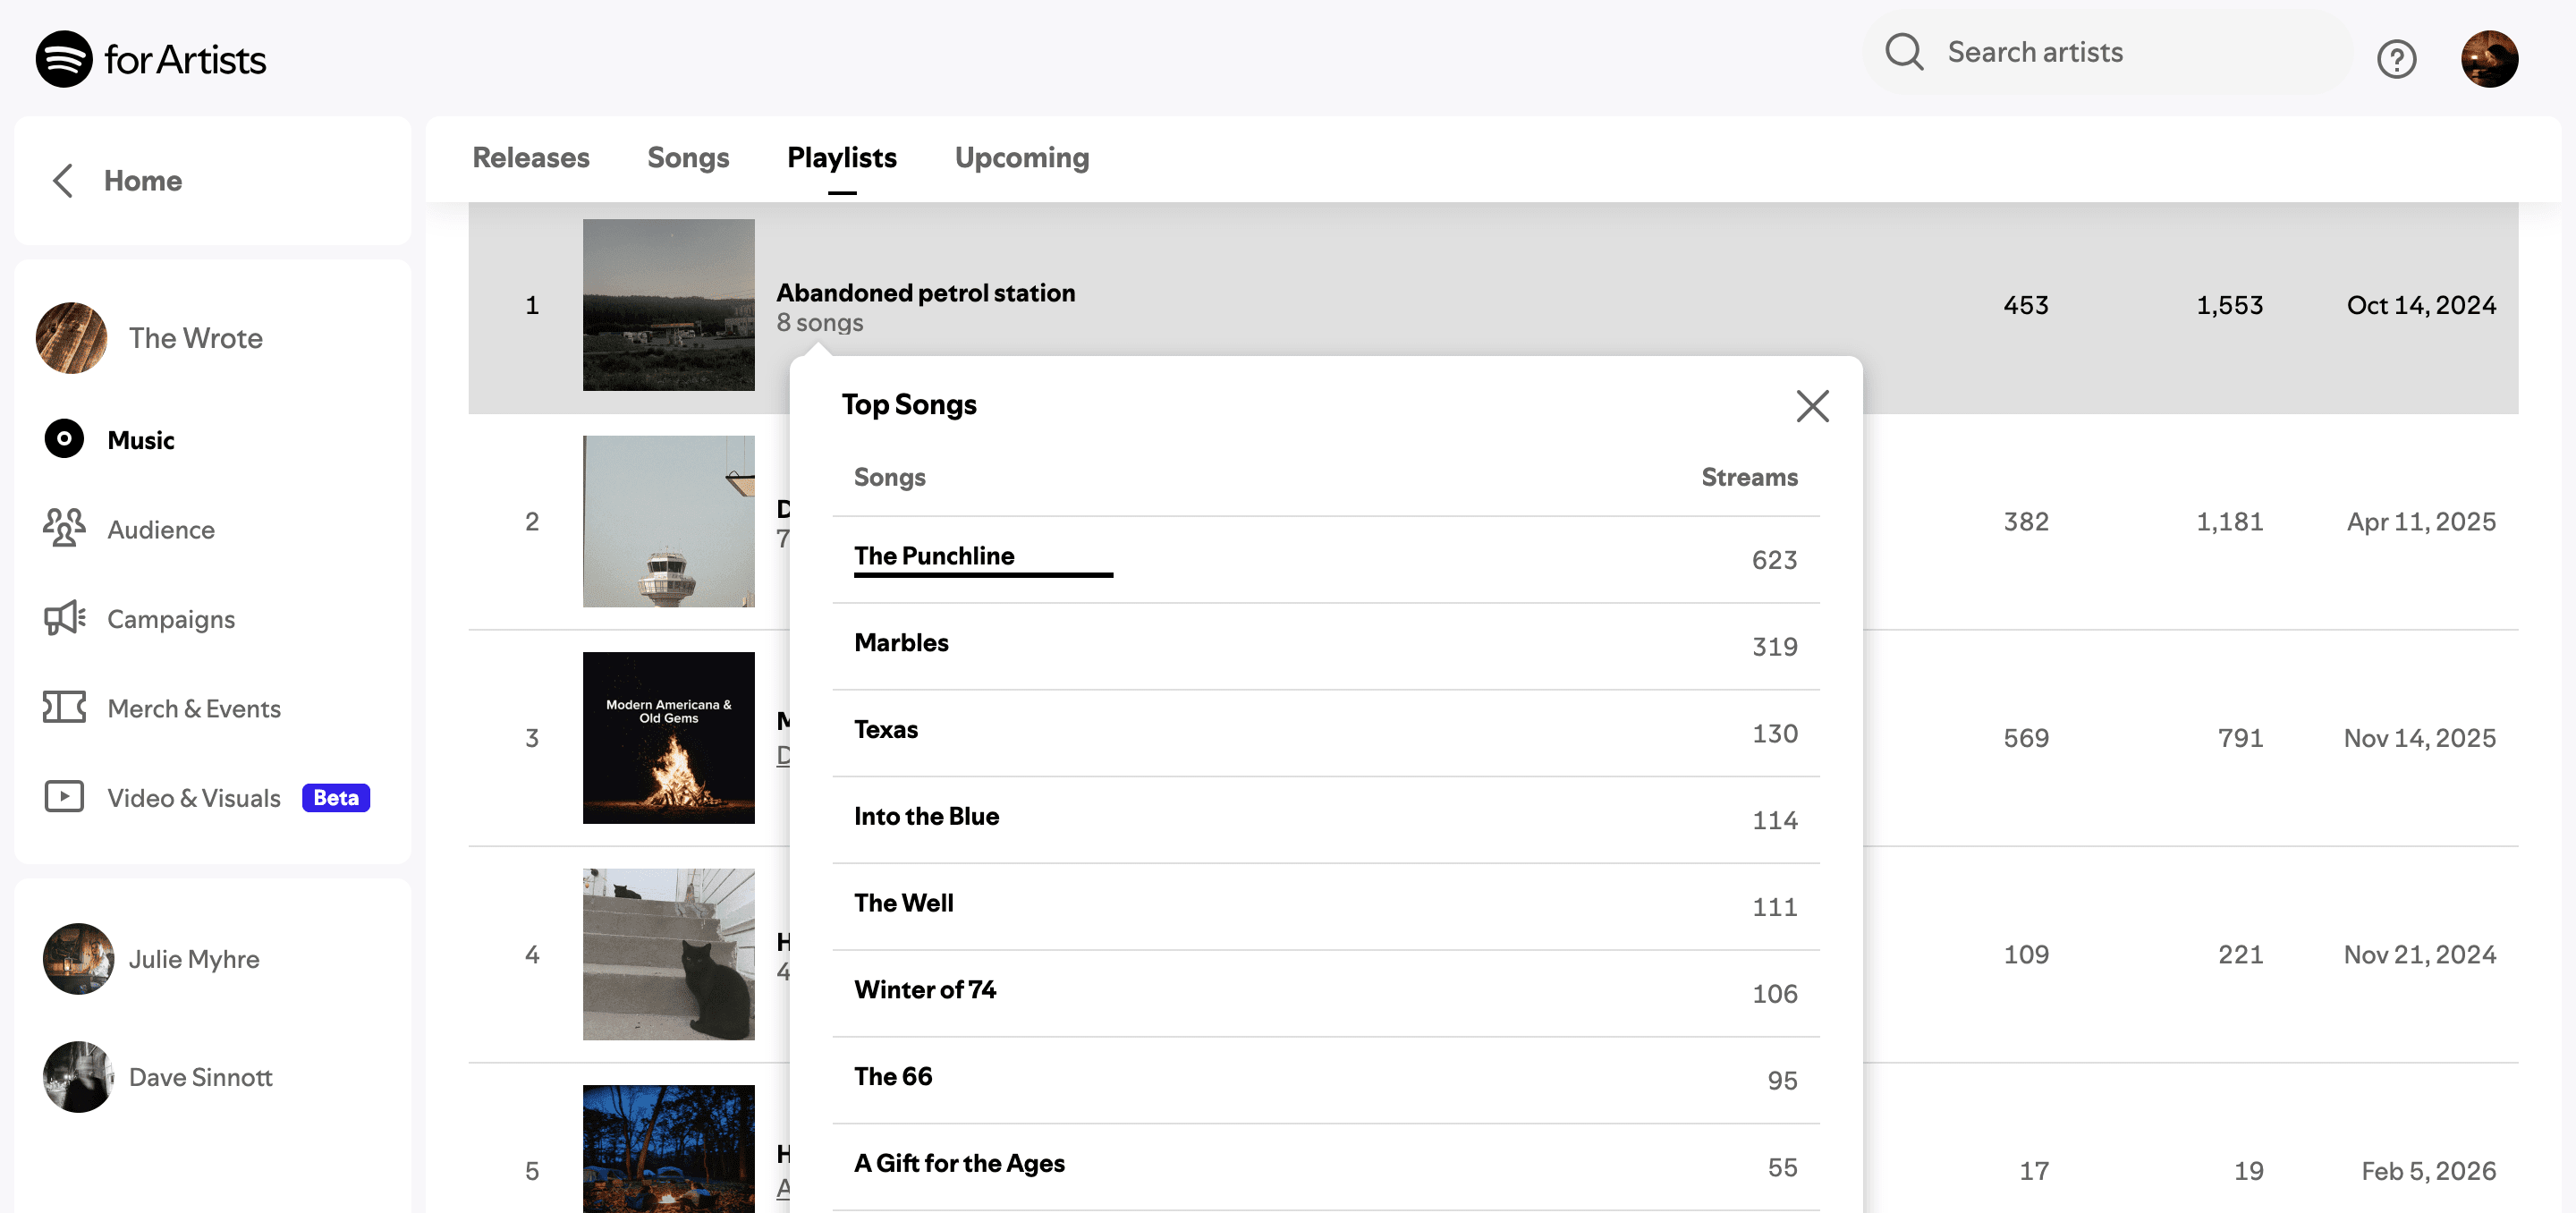
Task: Open the user profile avatar menu
Action: point(2488,59)
